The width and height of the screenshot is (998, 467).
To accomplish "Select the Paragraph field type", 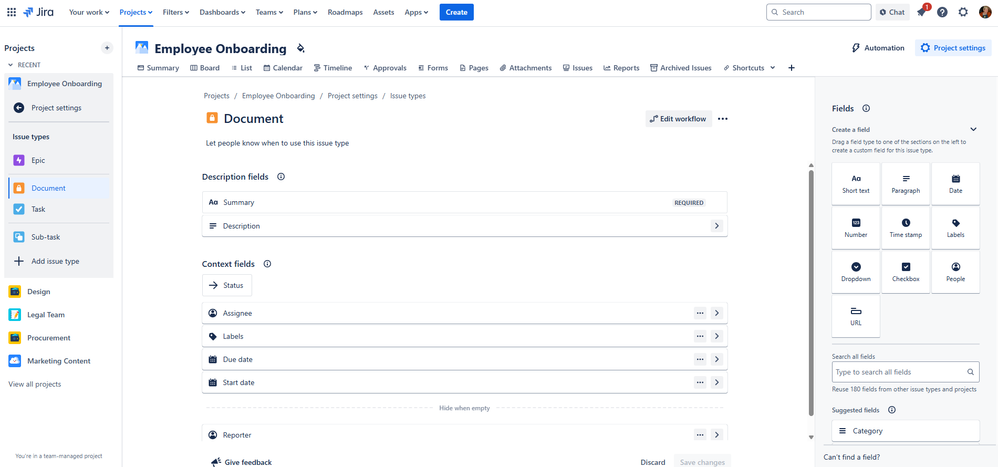I will [906, 184].
